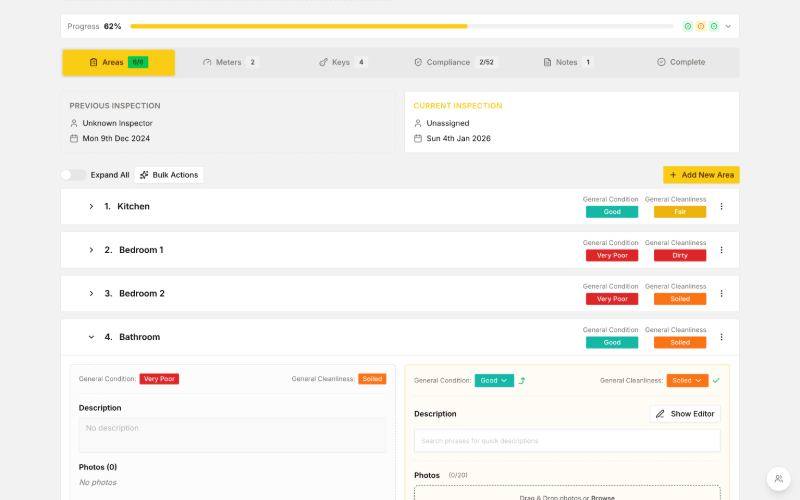Click the previous No description box

tap(233, 435)
